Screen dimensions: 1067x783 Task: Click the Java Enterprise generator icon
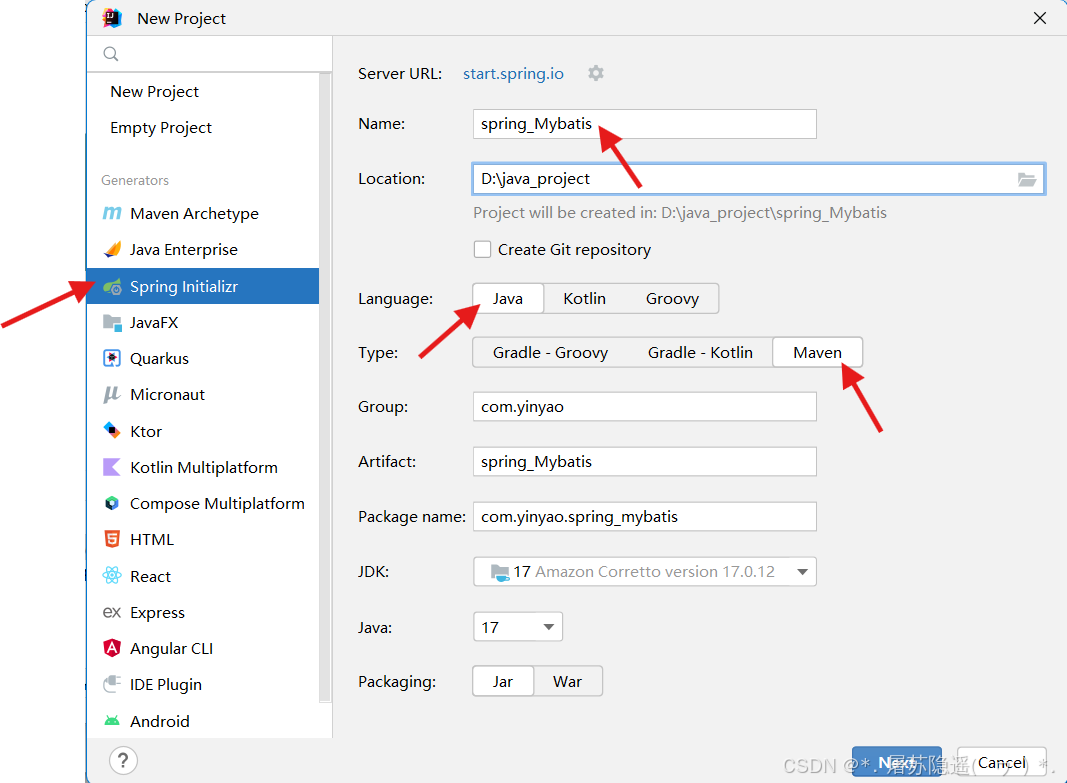click(112, 250)
